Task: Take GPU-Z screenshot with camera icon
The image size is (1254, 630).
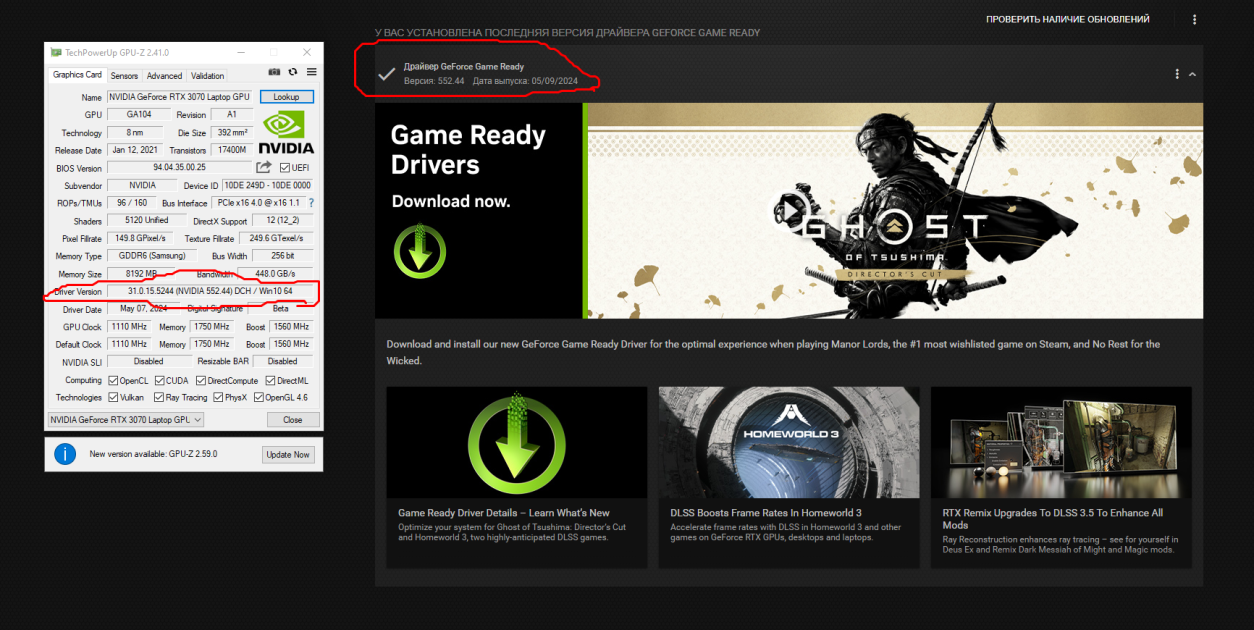Action: (x=274, y=72)
